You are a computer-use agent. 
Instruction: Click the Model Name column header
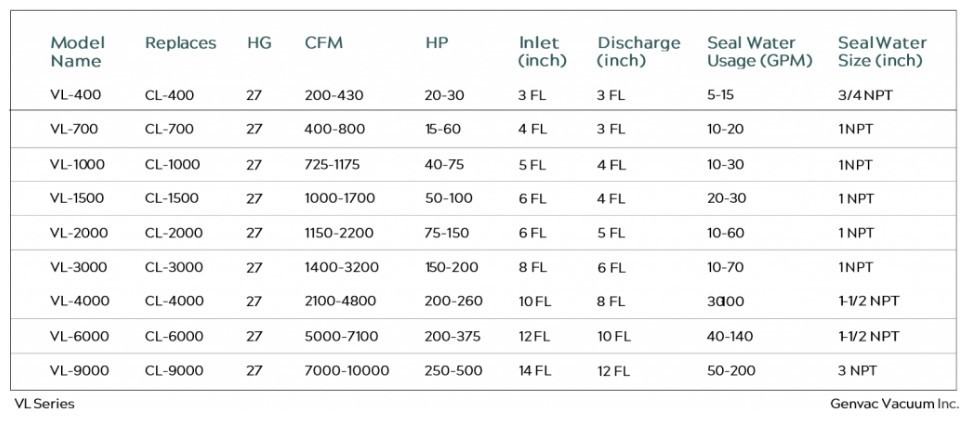coord(77,52)
